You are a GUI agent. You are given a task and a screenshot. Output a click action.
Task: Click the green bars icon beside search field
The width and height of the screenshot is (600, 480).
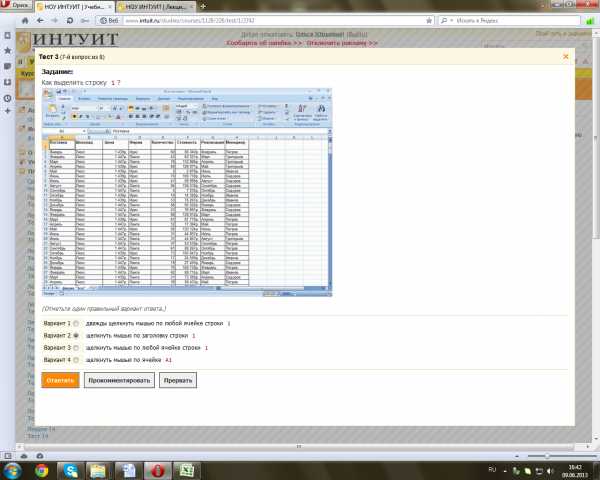click(x=590, y=21)
